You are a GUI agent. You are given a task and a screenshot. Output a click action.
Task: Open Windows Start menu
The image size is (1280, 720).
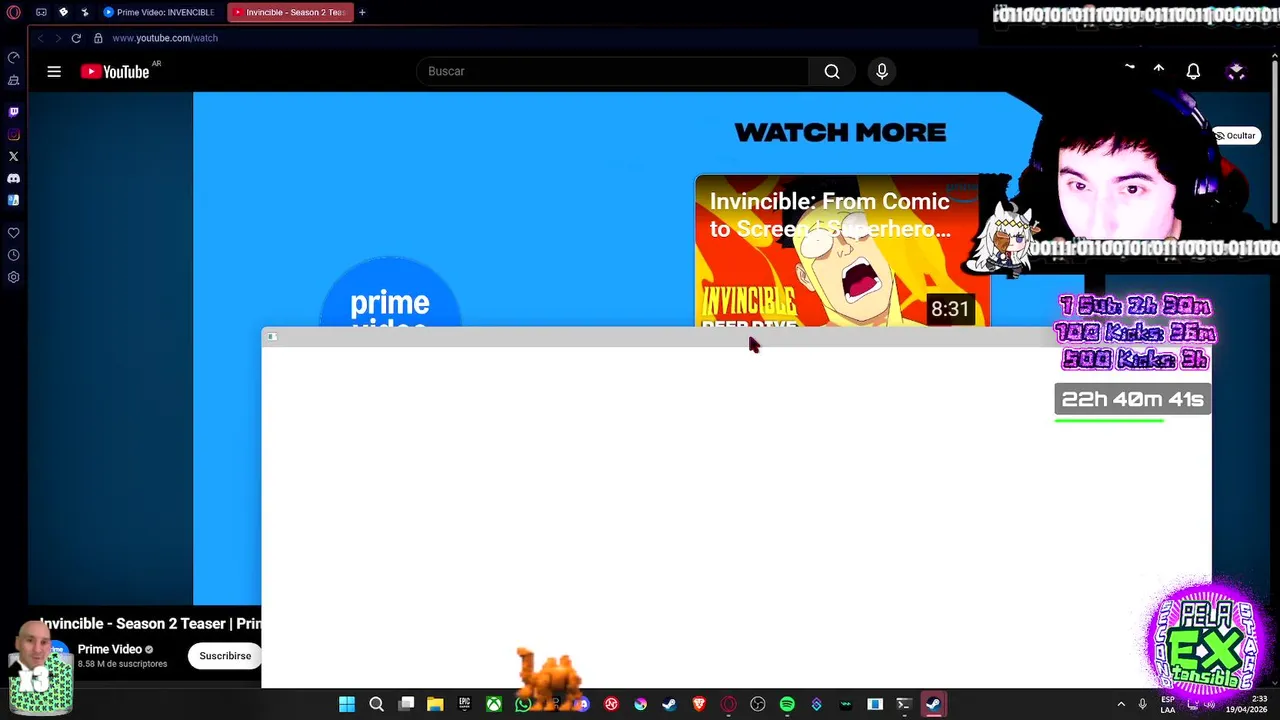coord(347,704)
